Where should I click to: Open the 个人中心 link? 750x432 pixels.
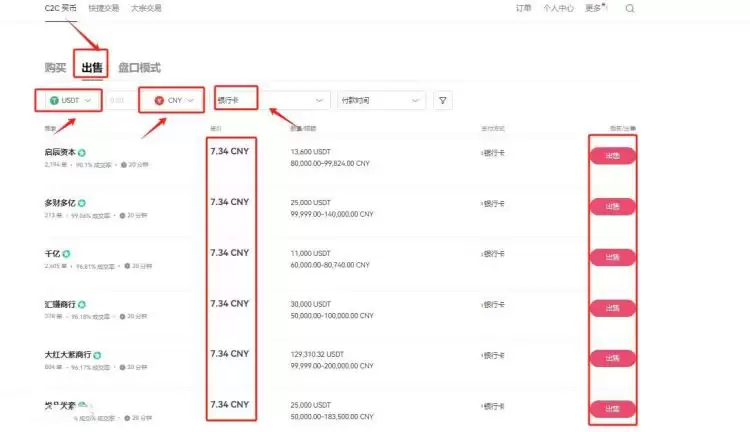pyautogui.click(x=558, y=8)
